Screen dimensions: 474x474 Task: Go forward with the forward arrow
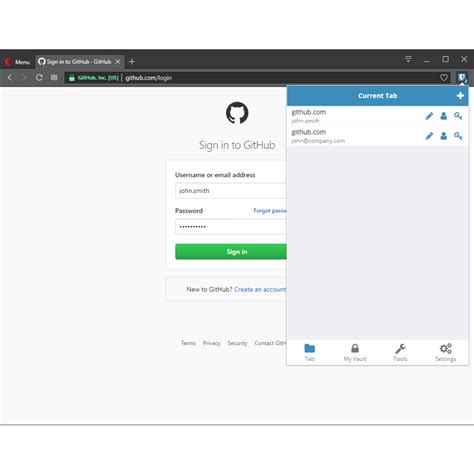[x=24, y=78]
